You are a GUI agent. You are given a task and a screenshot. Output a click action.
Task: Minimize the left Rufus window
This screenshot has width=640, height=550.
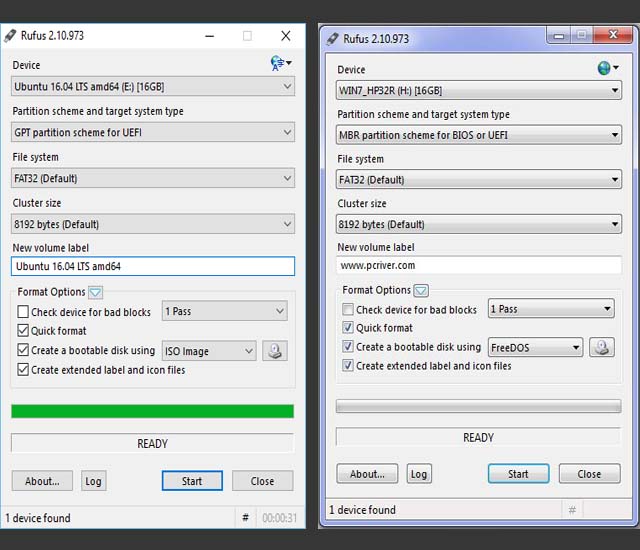[x=210, y=36]
